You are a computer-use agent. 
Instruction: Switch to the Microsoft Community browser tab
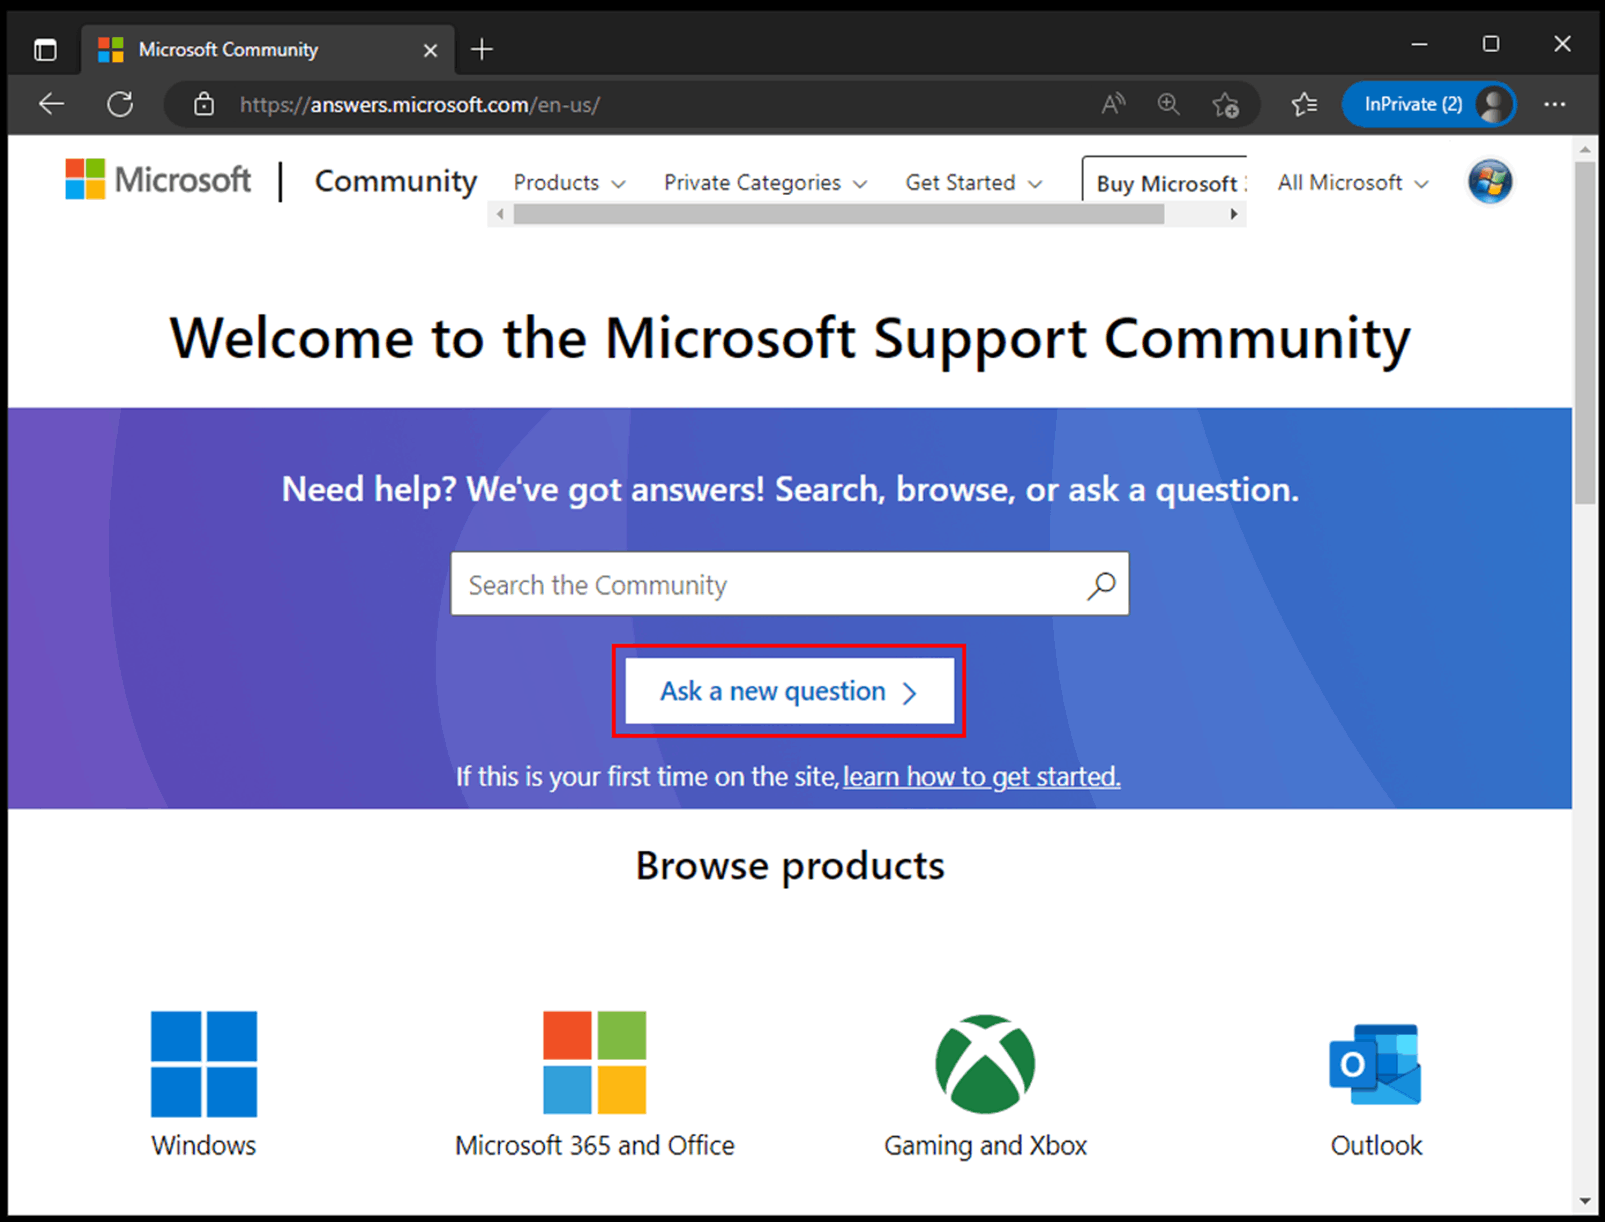pyautogui.click(x=250, y=49)
